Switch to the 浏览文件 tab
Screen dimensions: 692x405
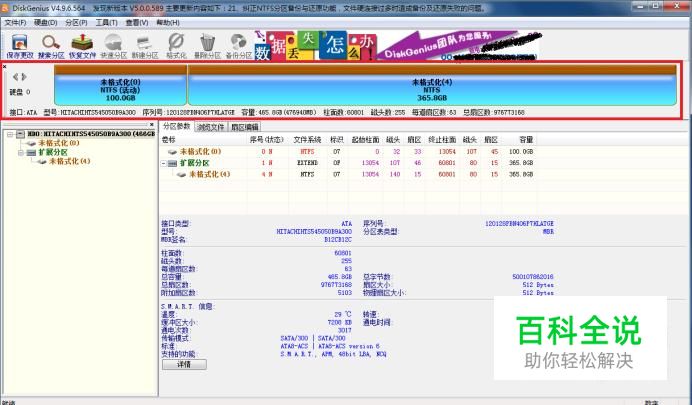211,127
